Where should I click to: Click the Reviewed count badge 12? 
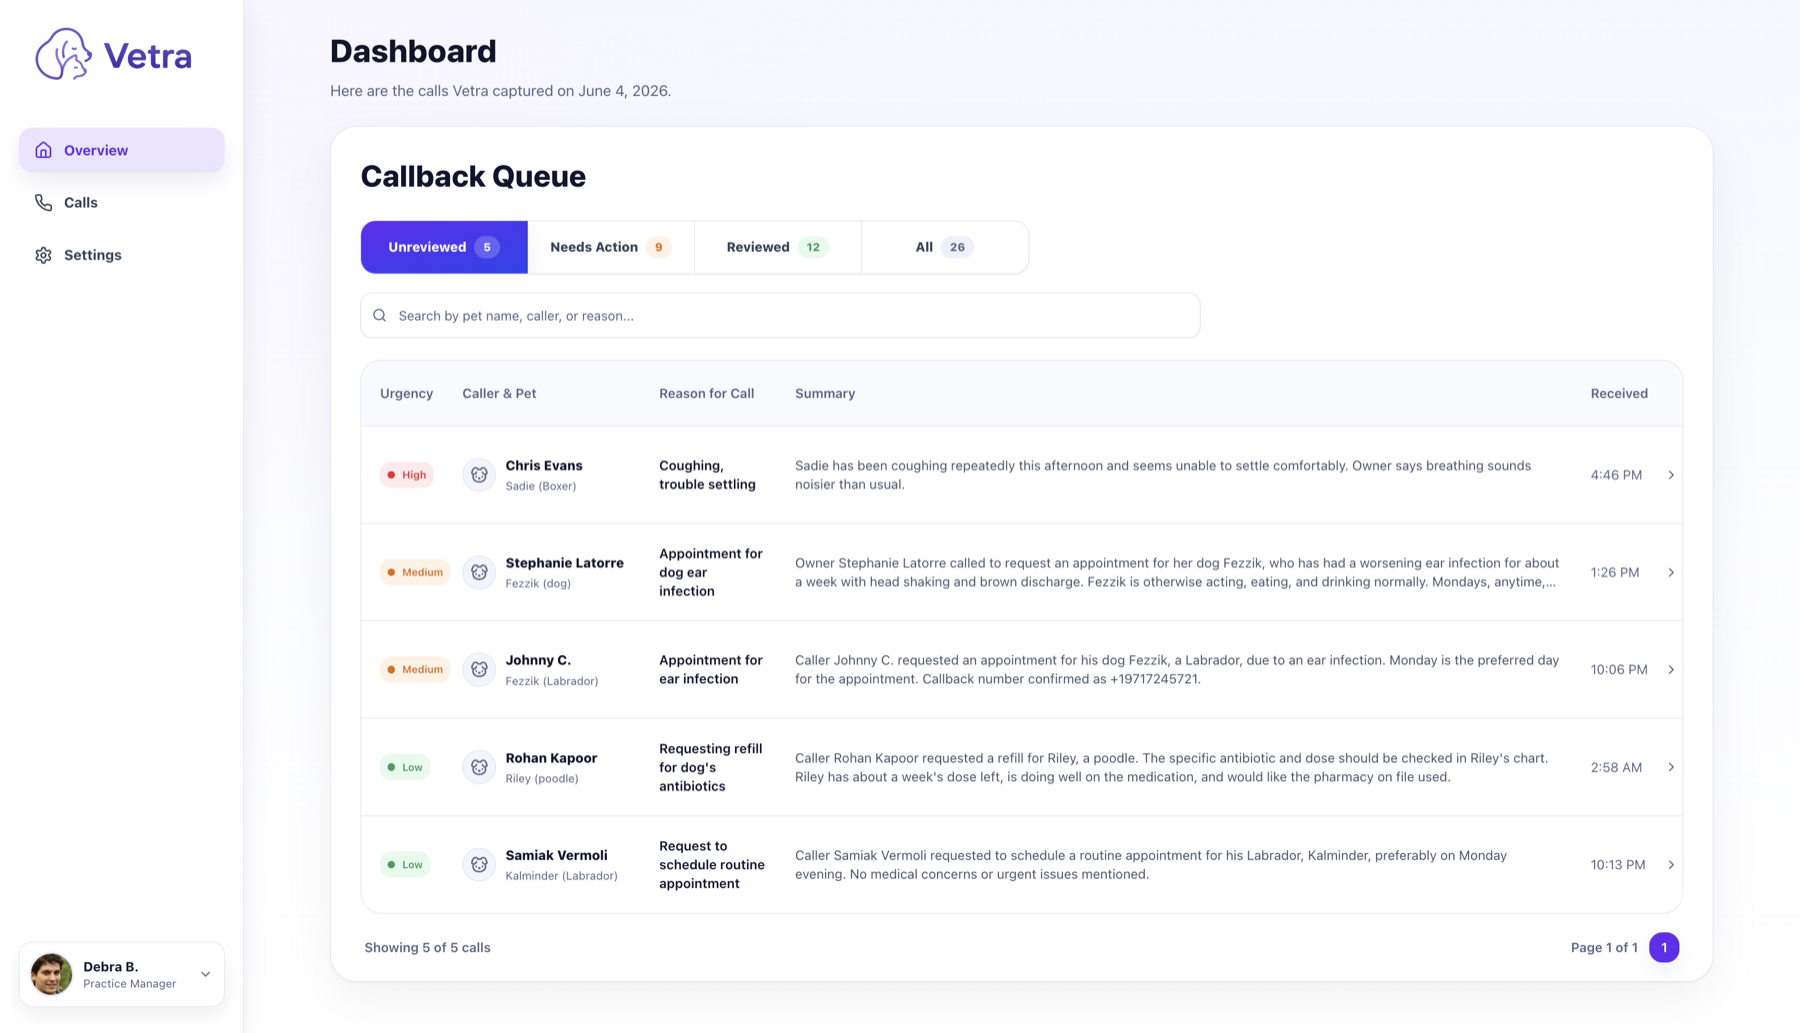[813, 247]
